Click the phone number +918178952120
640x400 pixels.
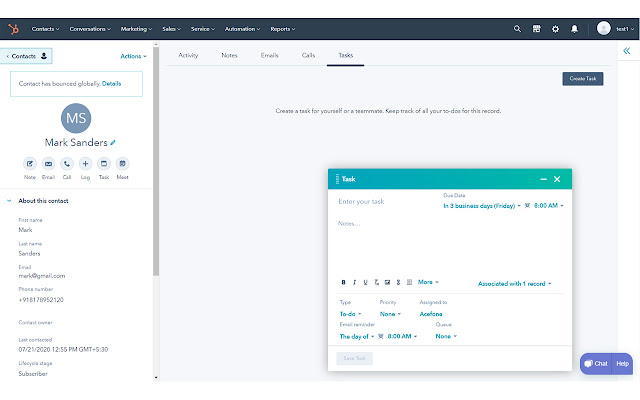(x=41, y=300)
